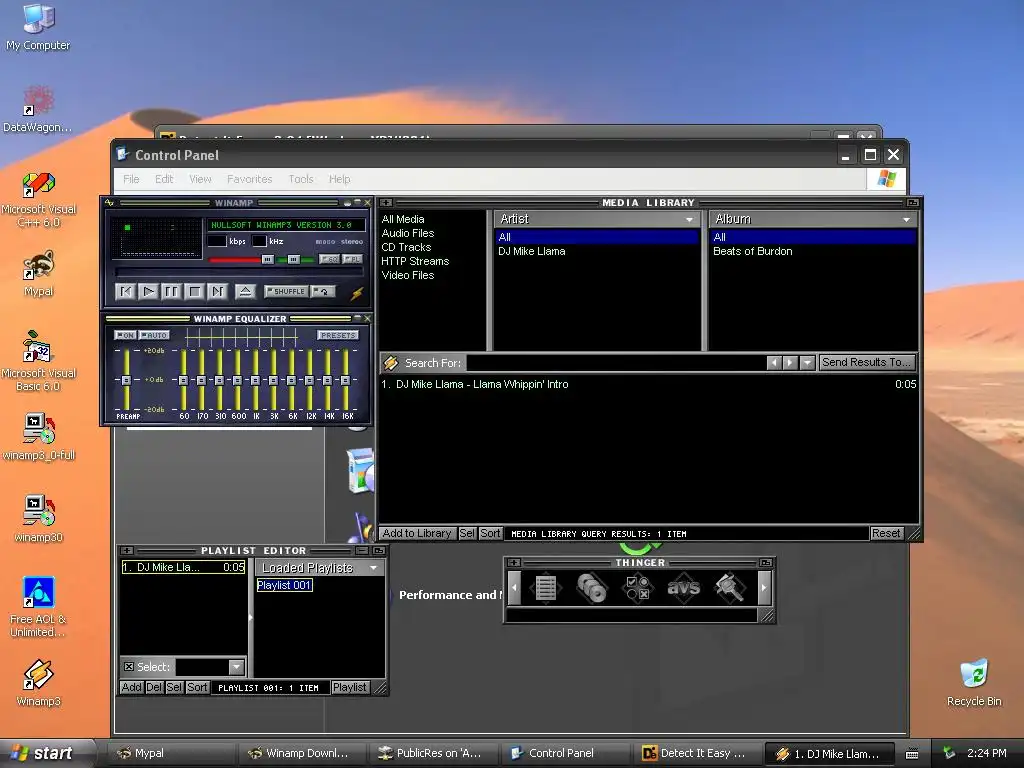Screen dimensions: 1024x768
Task: Expand Playlist Editor side pane with splitter arrow
Action: click(x=250, y=616)
